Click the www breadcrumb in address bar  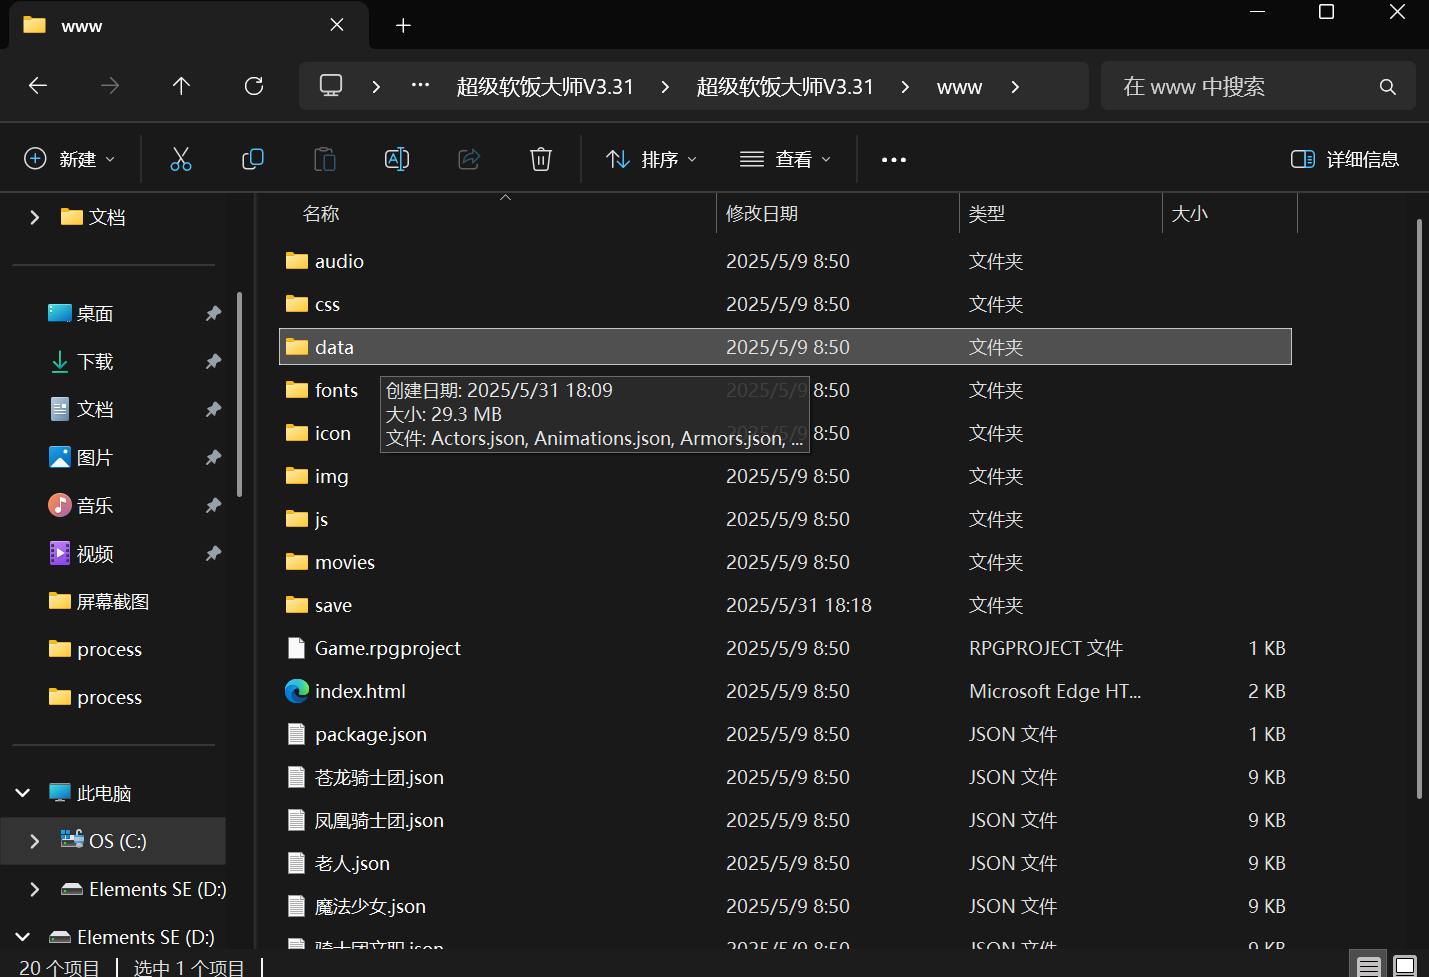pos(959,87)
